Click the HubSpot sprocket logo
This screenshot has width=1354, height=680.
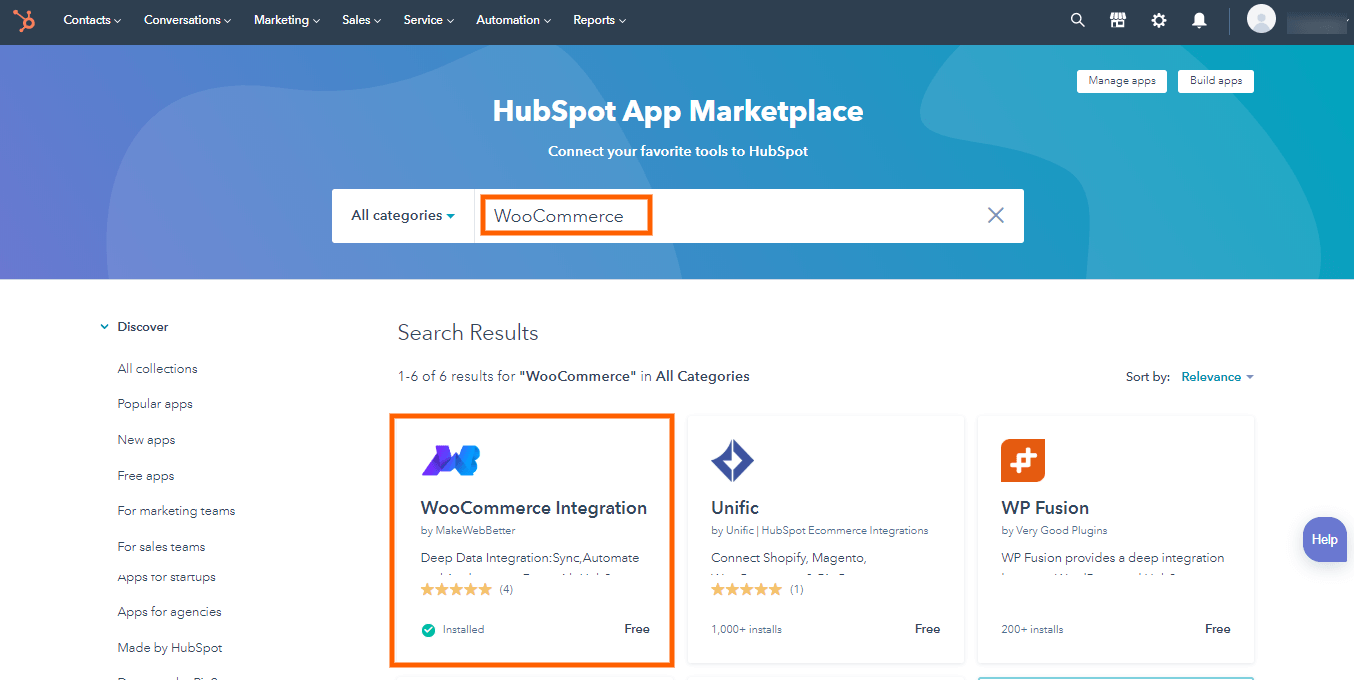[24, 20]
